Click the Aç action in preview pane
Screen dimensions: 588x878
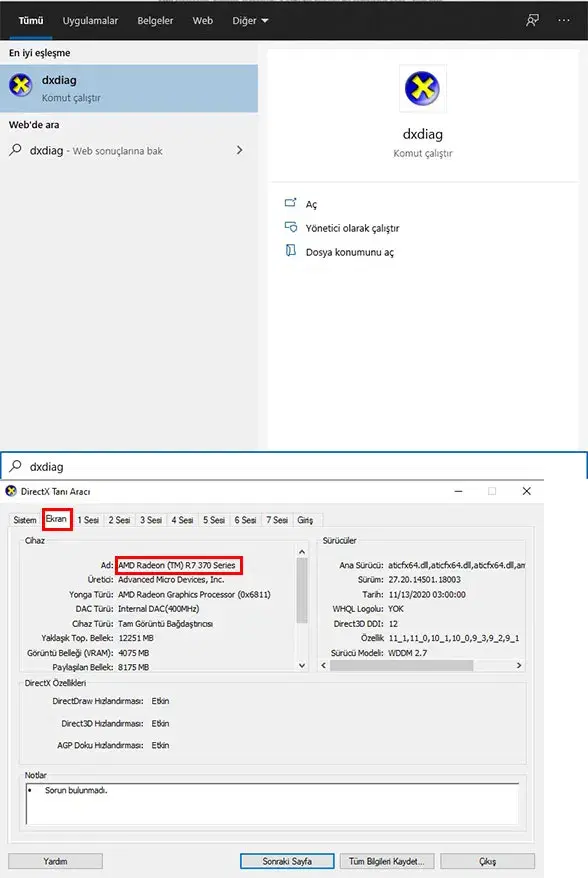pos(311,204)
